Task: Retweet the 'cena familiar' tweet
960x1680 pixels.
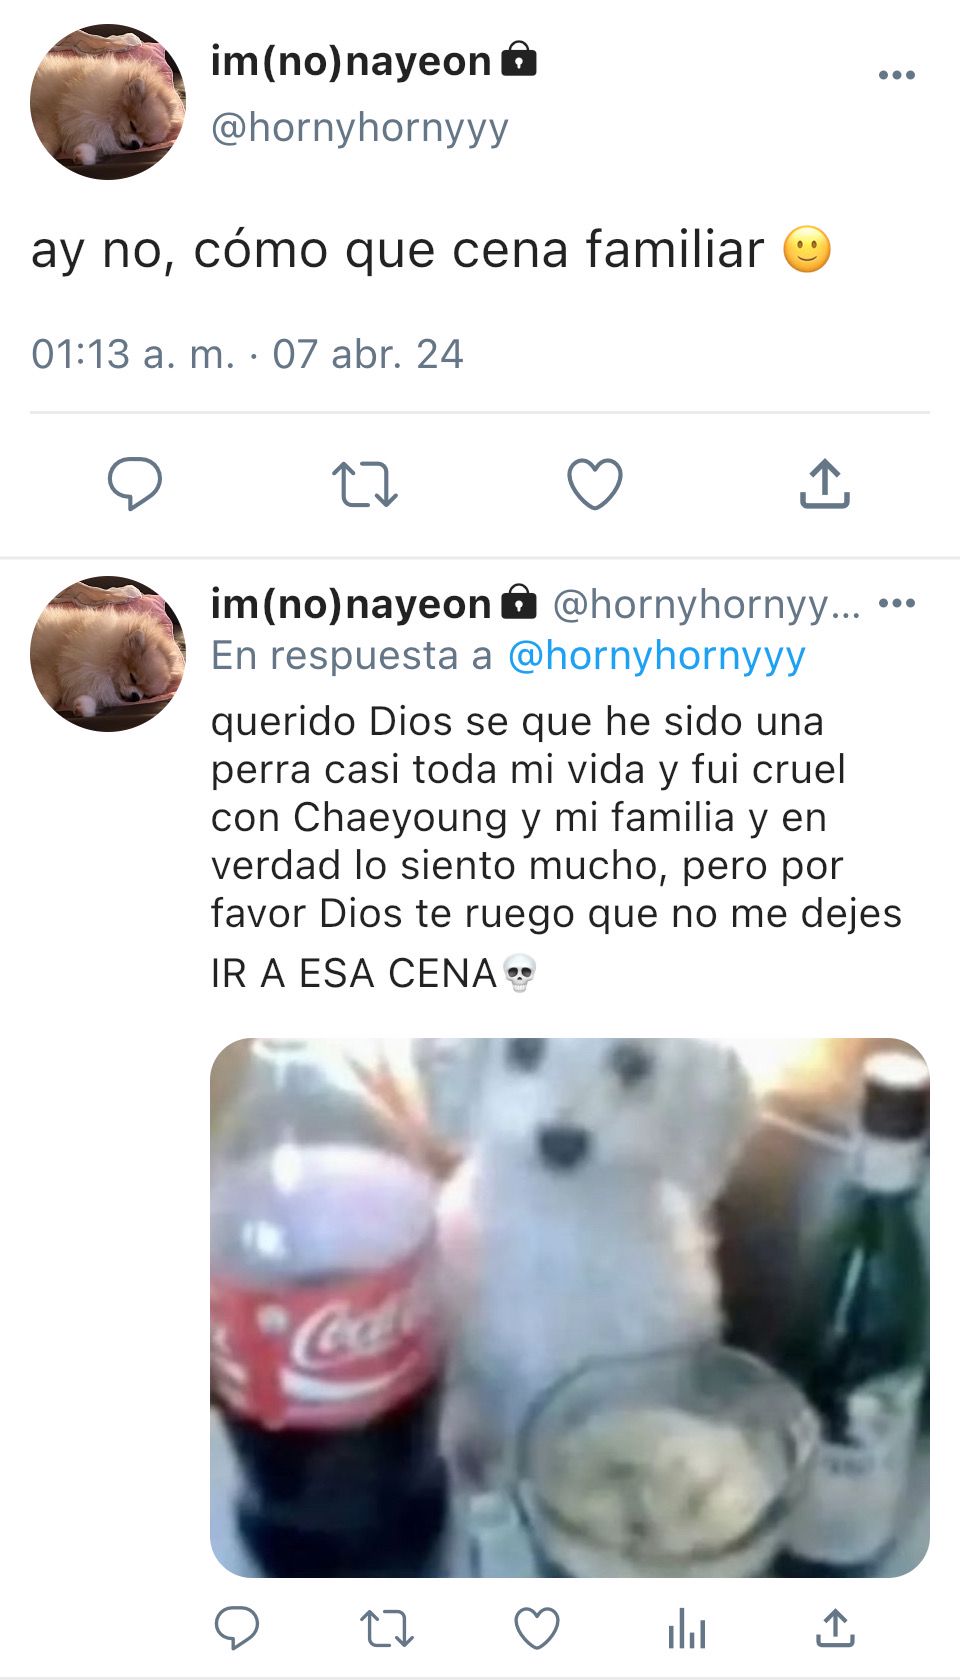Action: (x=365, y=484)
